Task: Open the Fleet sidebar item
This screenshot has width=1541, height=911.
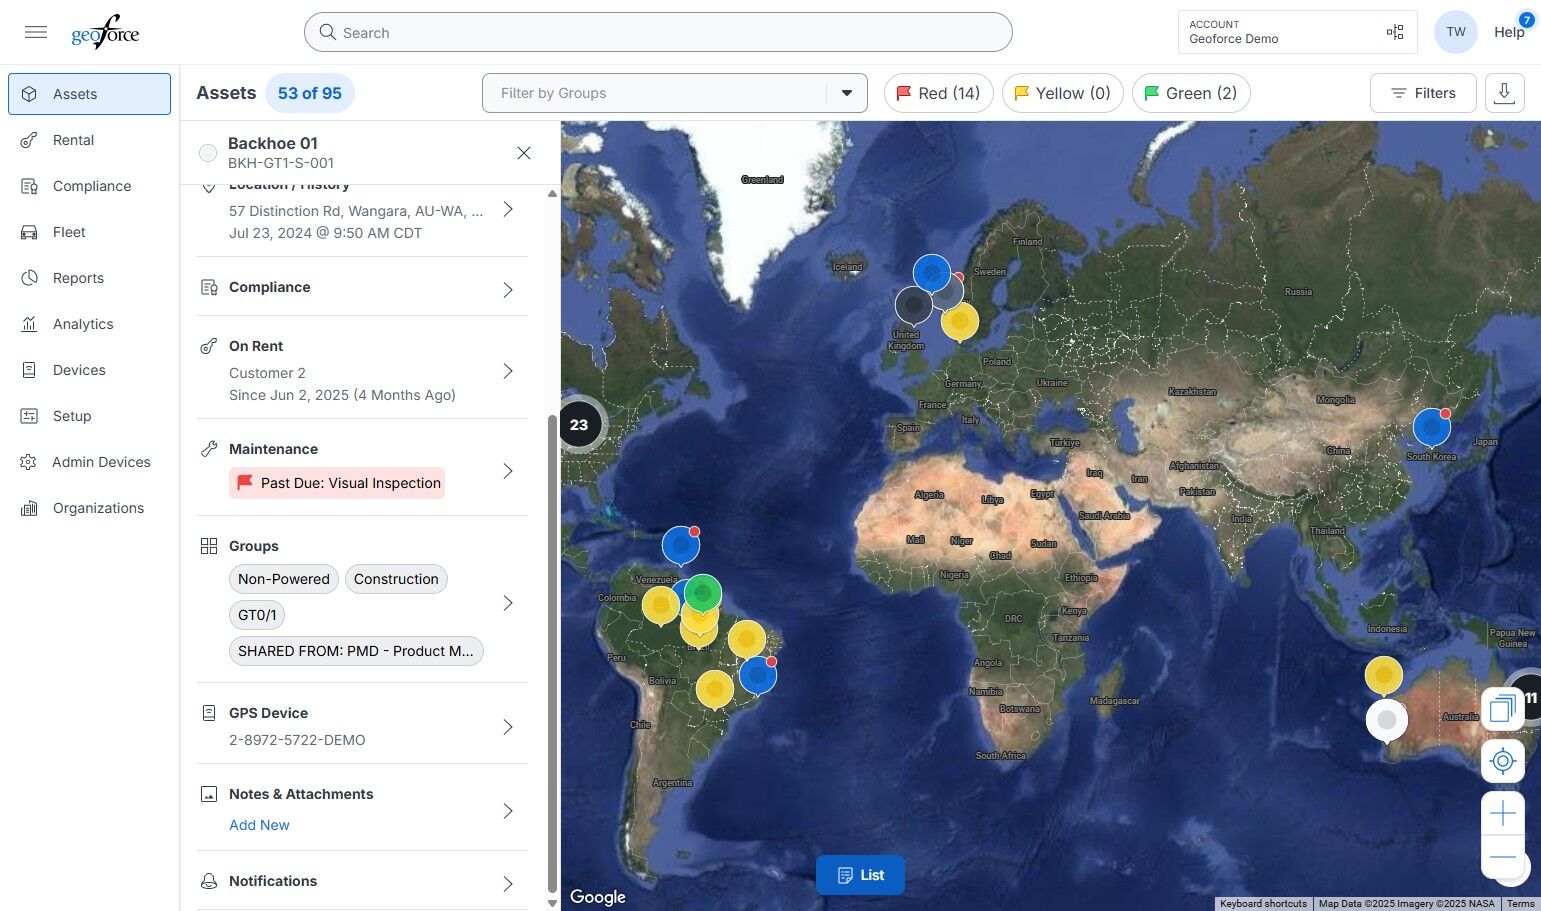Action: pos(89,232)
